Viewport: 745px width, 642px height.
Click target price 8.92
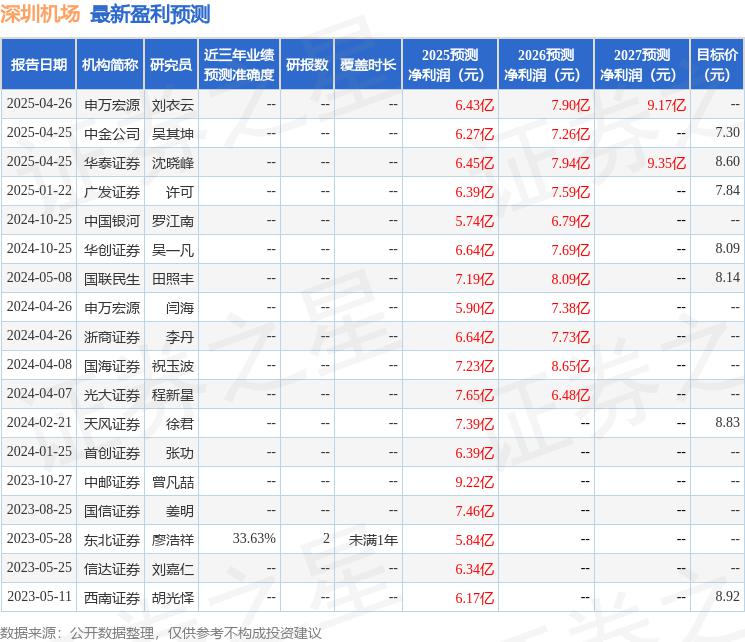pyautogui.click(x=727, y=596)
